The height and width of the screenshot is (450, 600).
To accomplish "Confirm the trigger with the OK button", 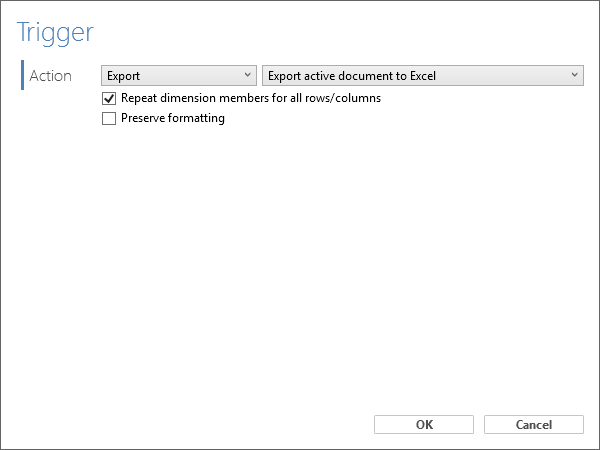I will [x=424, y=424].
